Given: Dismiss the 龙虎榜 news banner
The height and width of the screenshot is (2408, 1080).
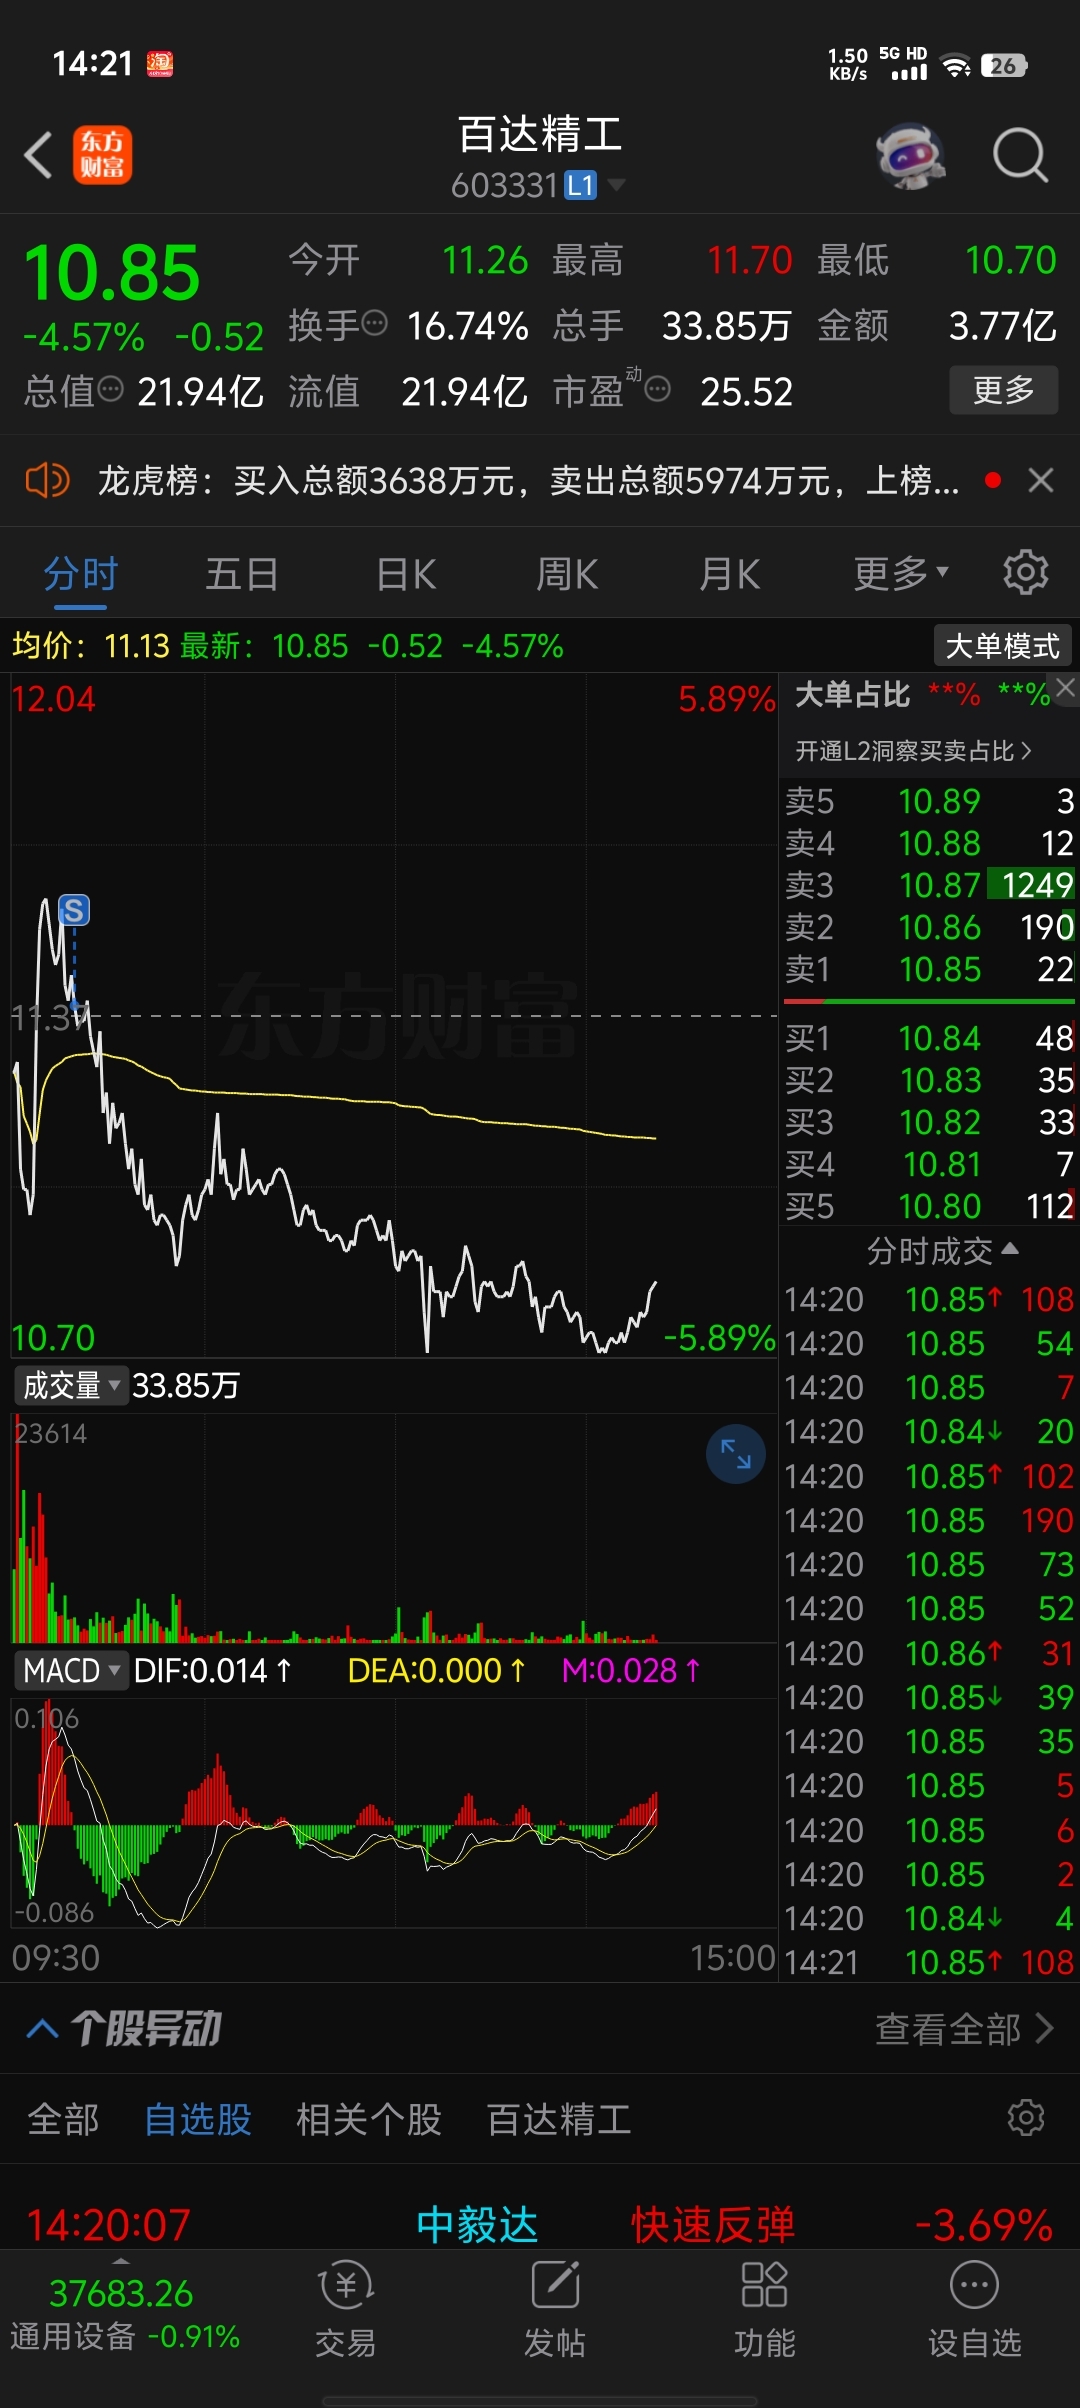Looking at the screenshot, I should click(1041, 481).
